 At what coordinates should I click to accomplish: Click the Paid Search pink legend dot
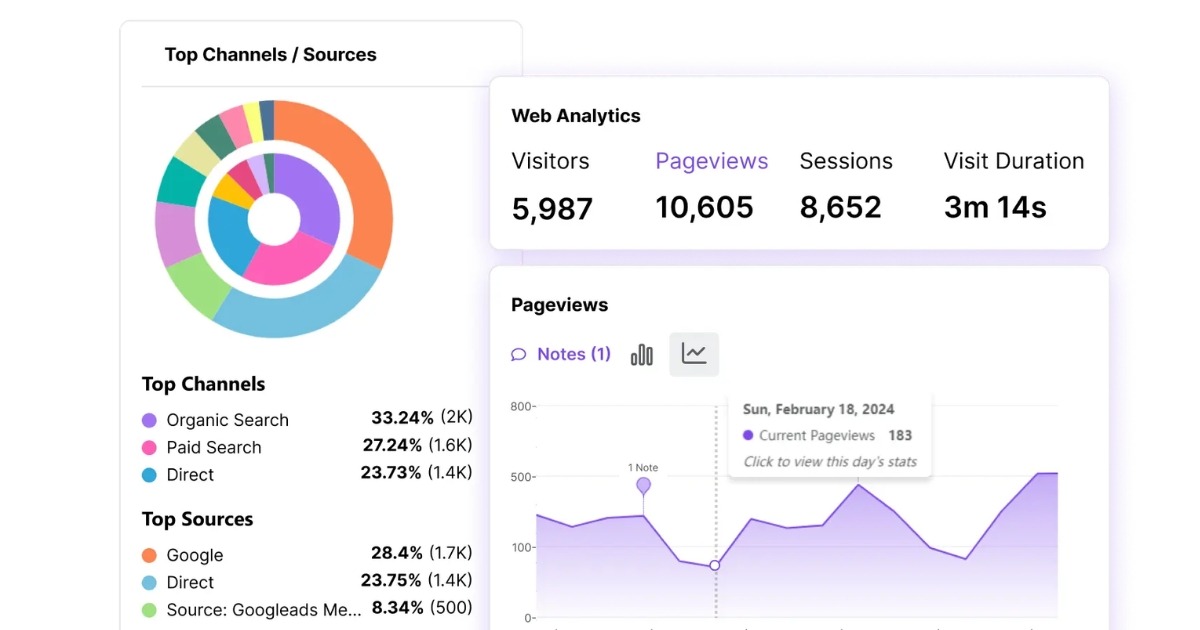tap(149, 447)
